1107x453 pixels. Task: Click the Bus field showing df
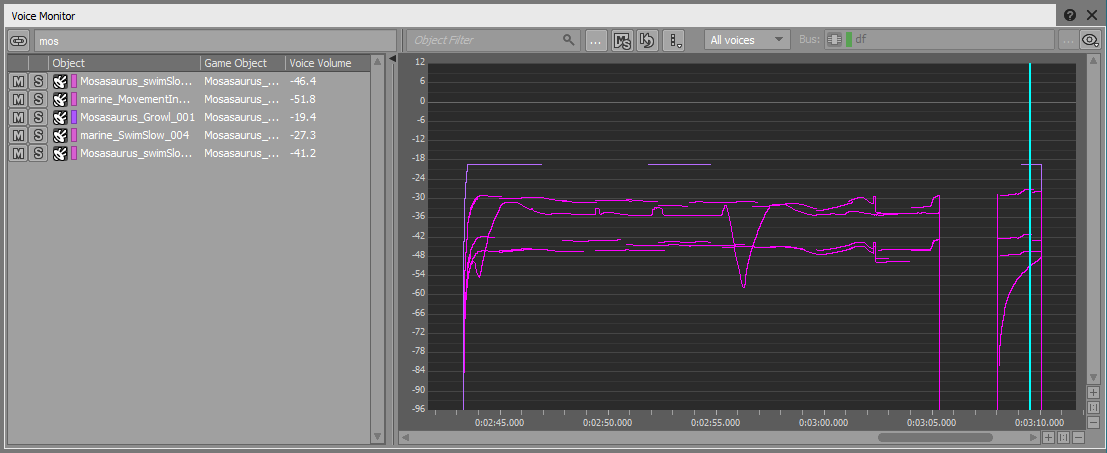click(938, 40)
